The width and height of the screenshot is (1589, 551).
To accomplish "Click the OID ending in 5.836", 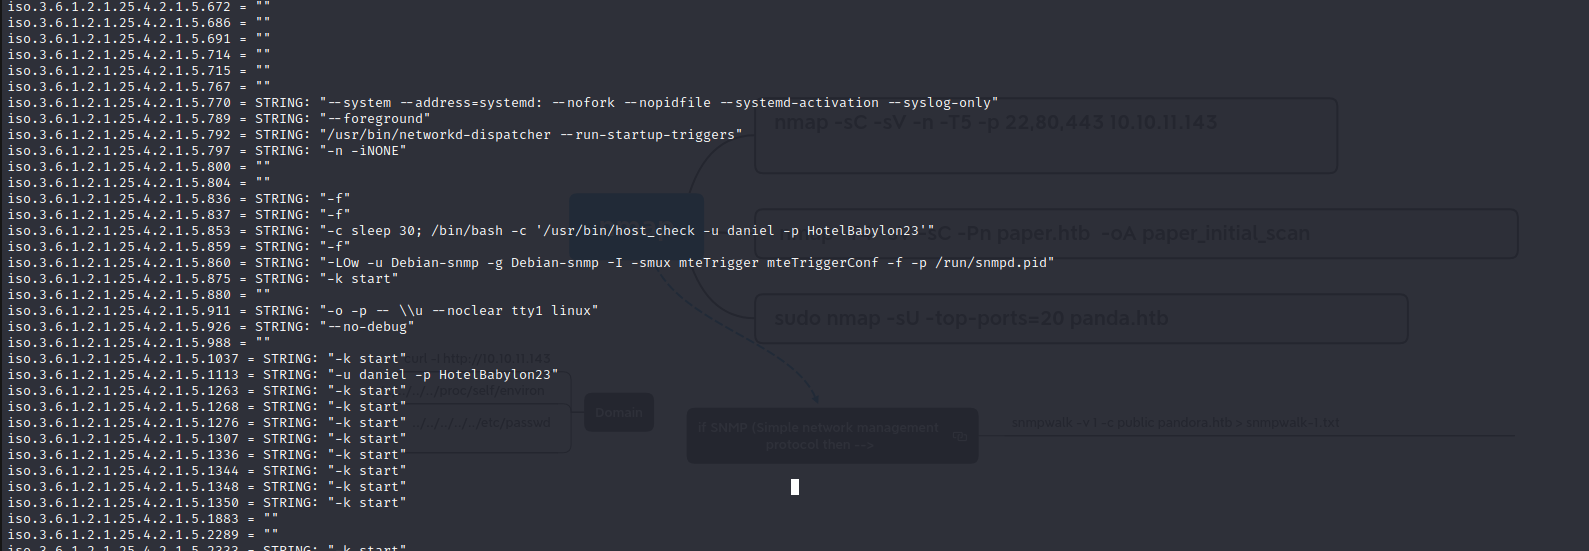I will coord(119,199).
